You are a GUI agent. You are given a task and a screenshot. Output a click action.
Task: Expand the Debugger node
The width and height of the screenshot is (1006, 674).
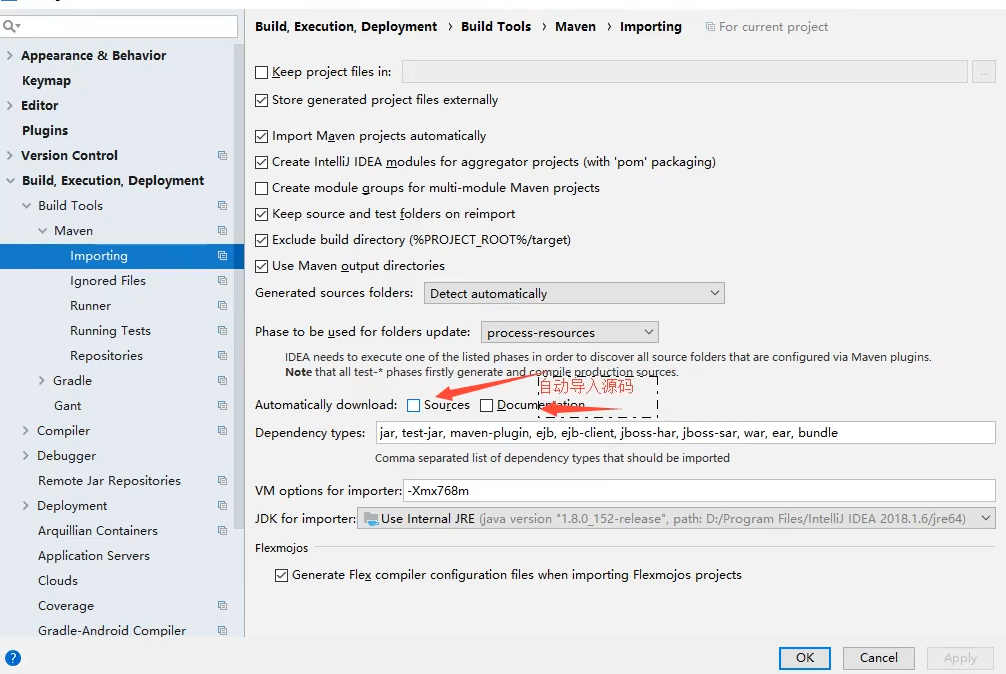click(26, 455)
